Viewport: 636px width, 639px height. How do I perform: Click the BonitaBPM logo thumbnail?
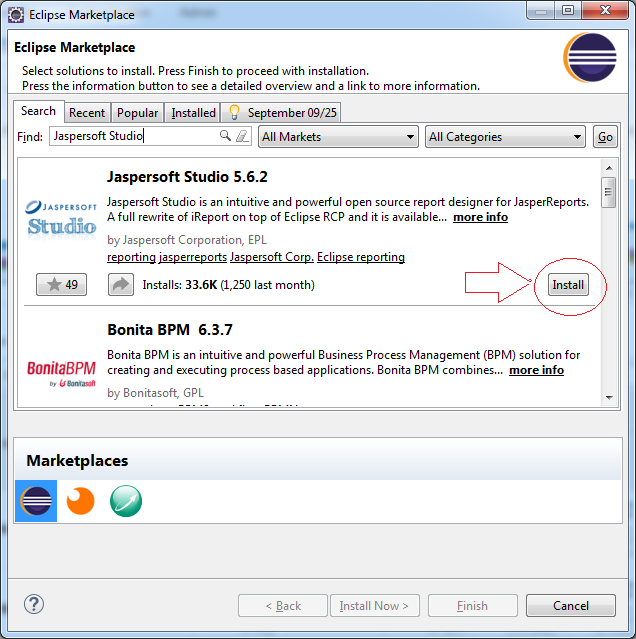(61, 373)
